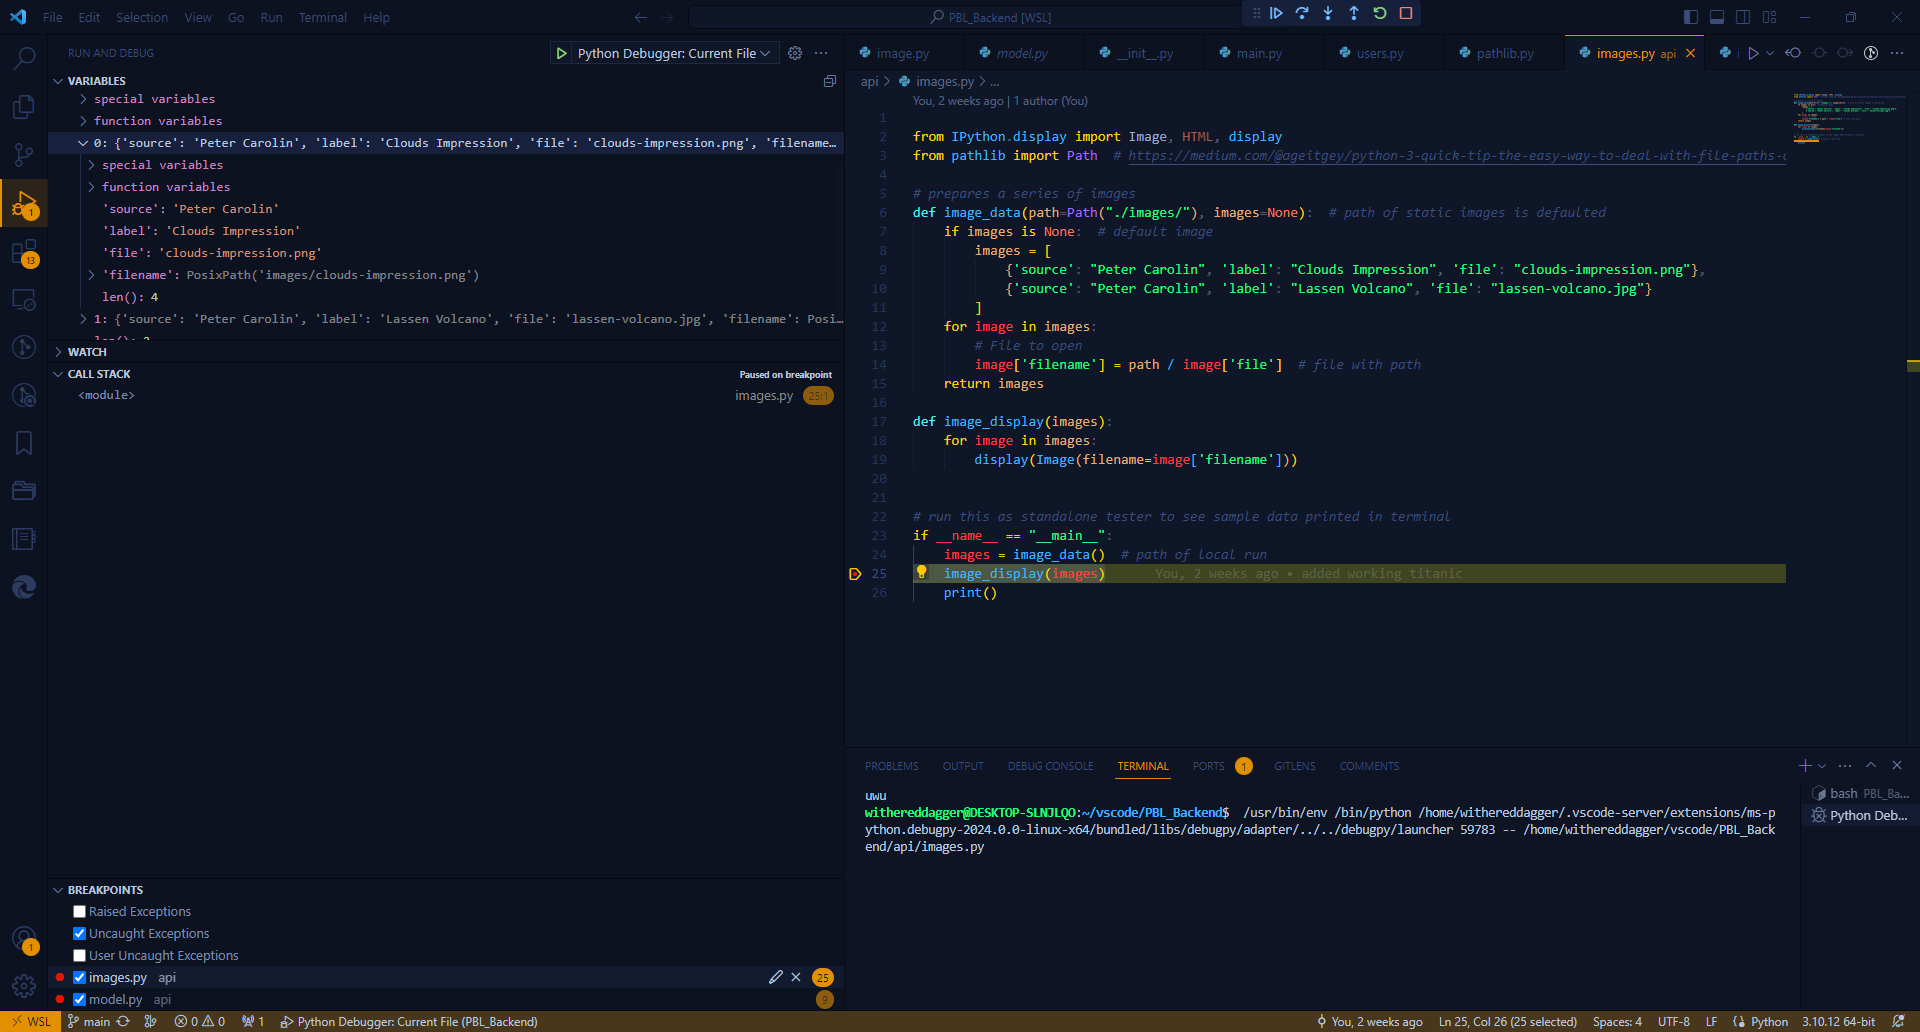Expand top-level special variables node
This screenshot has height=1032, width=1920.
(83, 99)
